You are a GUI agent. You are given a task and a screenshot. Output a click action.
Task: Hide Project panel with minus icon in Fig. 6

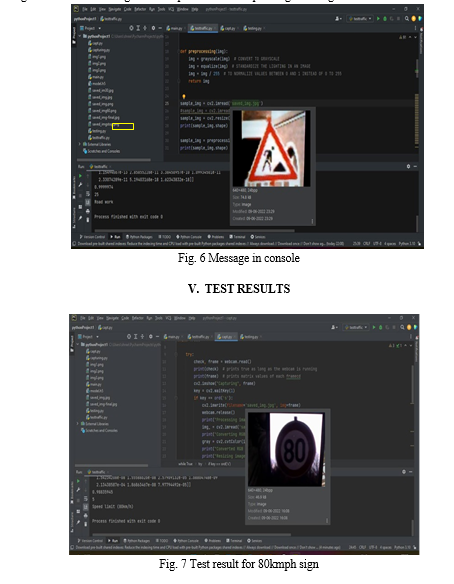click(160, 28)
